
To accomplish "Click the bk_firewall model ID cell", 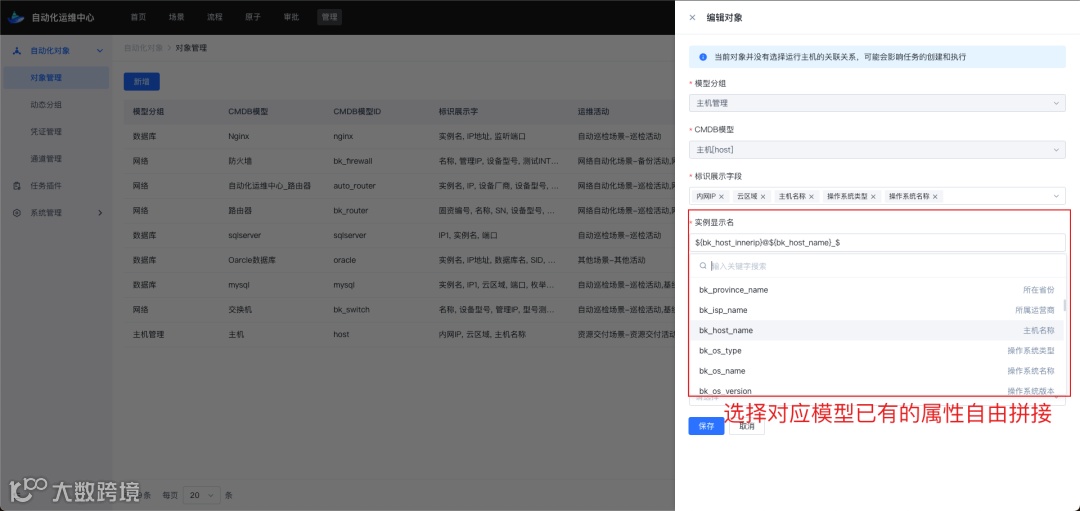I will 353,161.
